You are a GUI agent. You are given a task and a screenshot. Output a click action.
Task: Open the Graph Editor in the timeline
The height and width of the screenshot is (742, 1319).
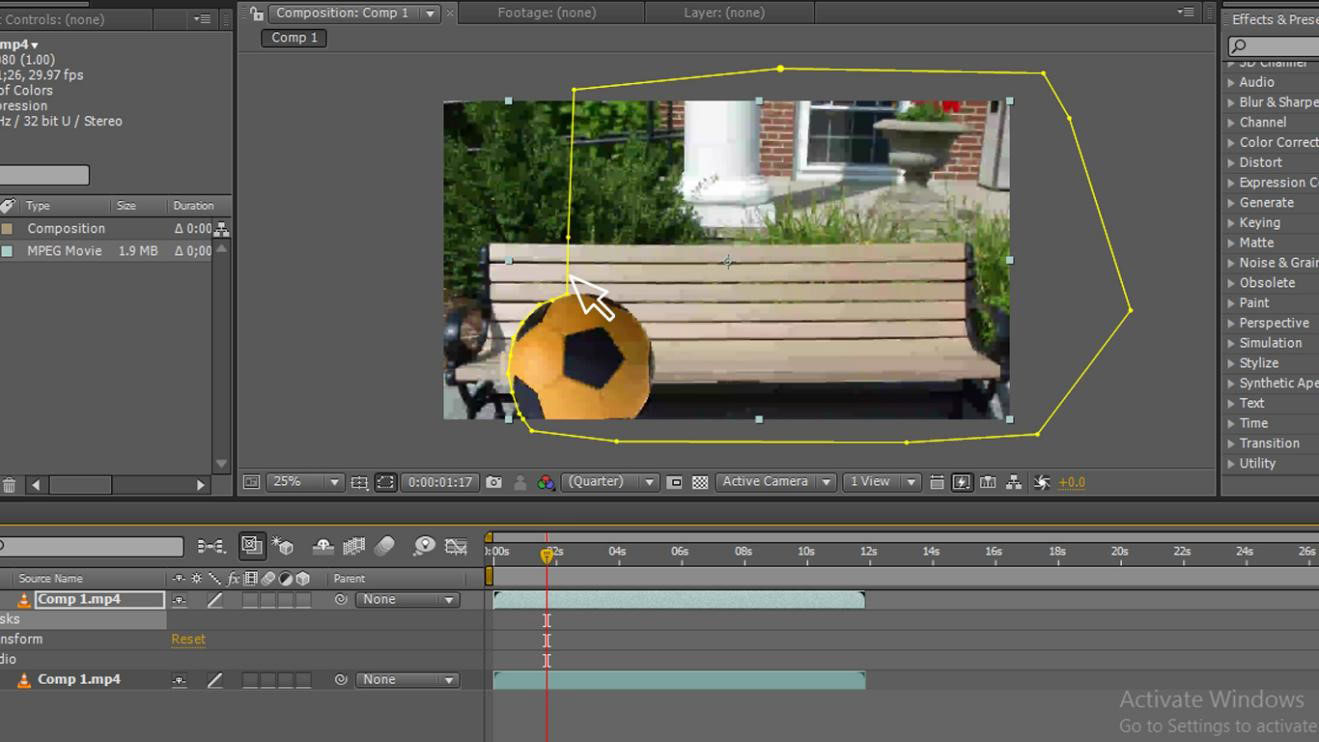pos(456,546)
